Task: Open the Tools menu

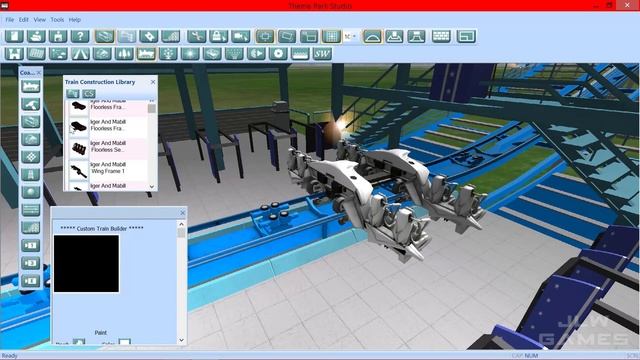Action: tap(57, 20)
